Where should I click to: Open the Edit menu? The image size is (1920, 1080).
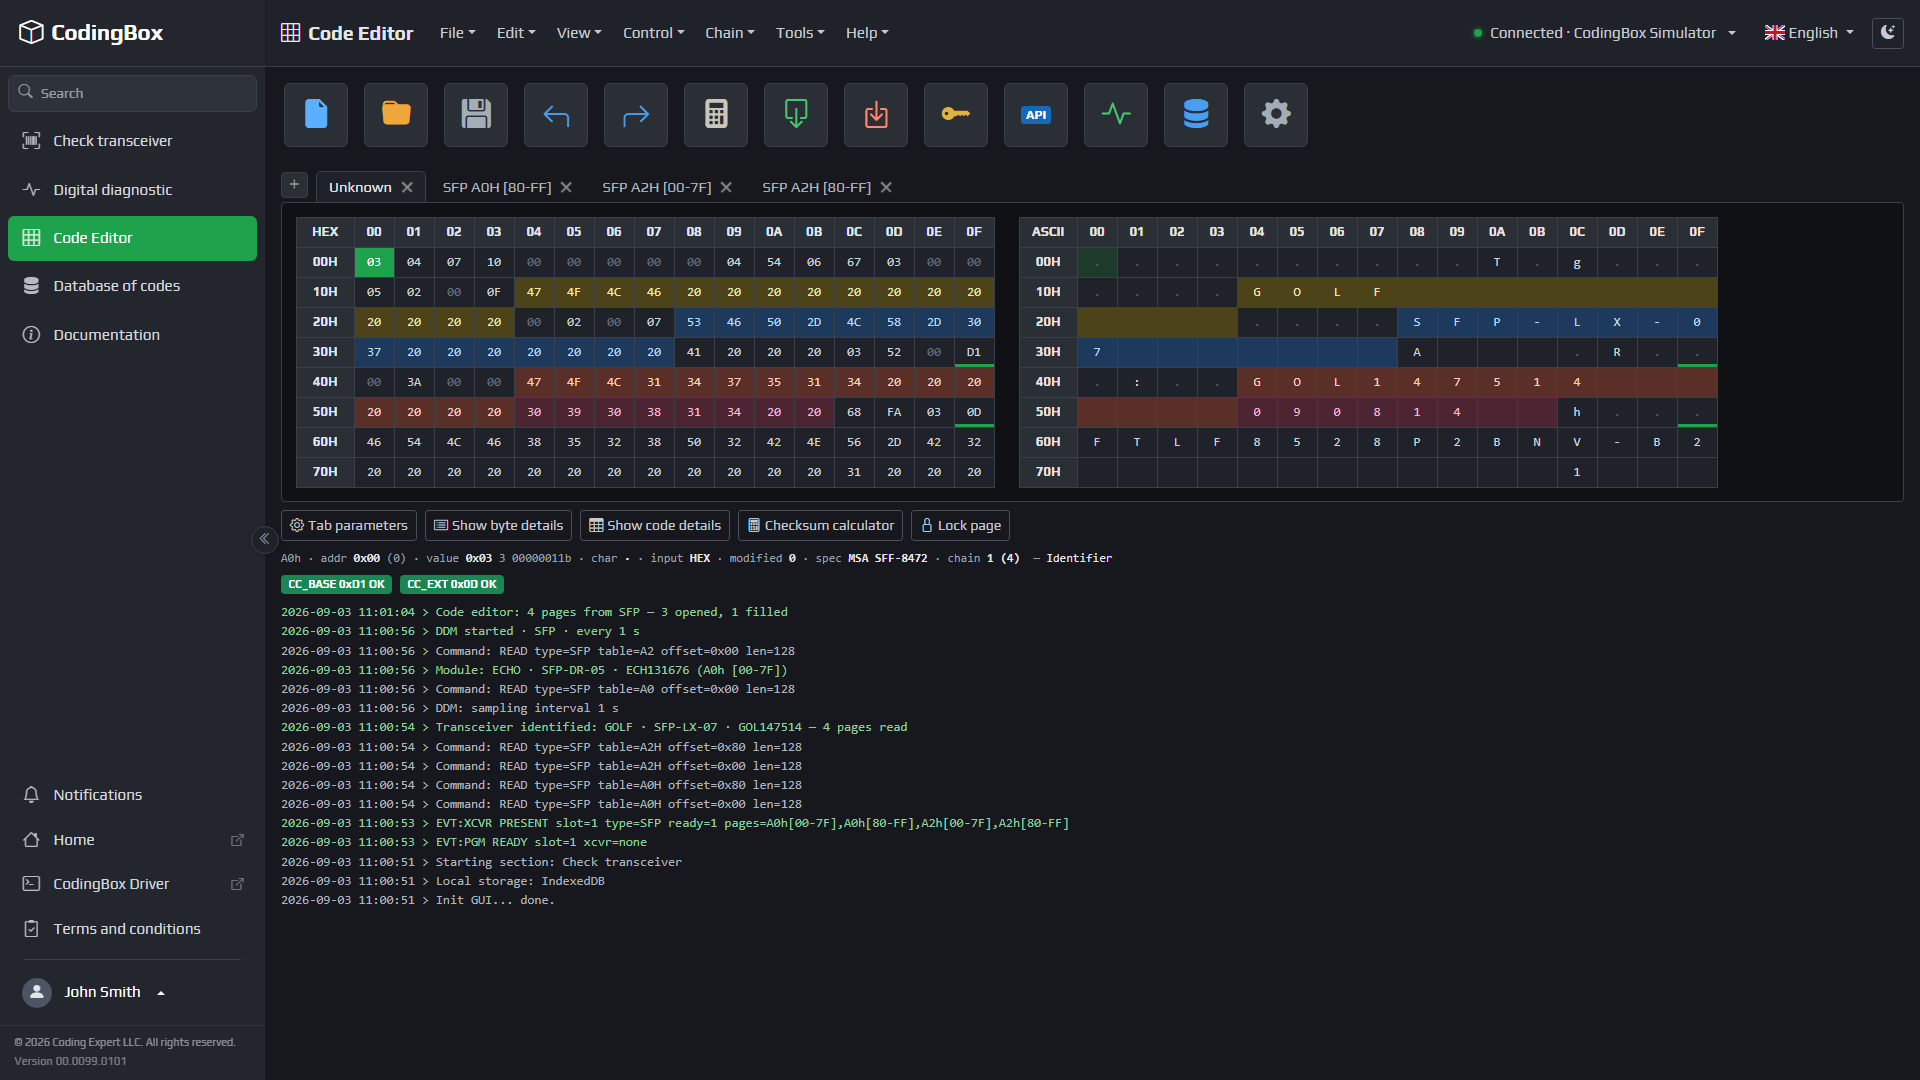click(516, 33)
